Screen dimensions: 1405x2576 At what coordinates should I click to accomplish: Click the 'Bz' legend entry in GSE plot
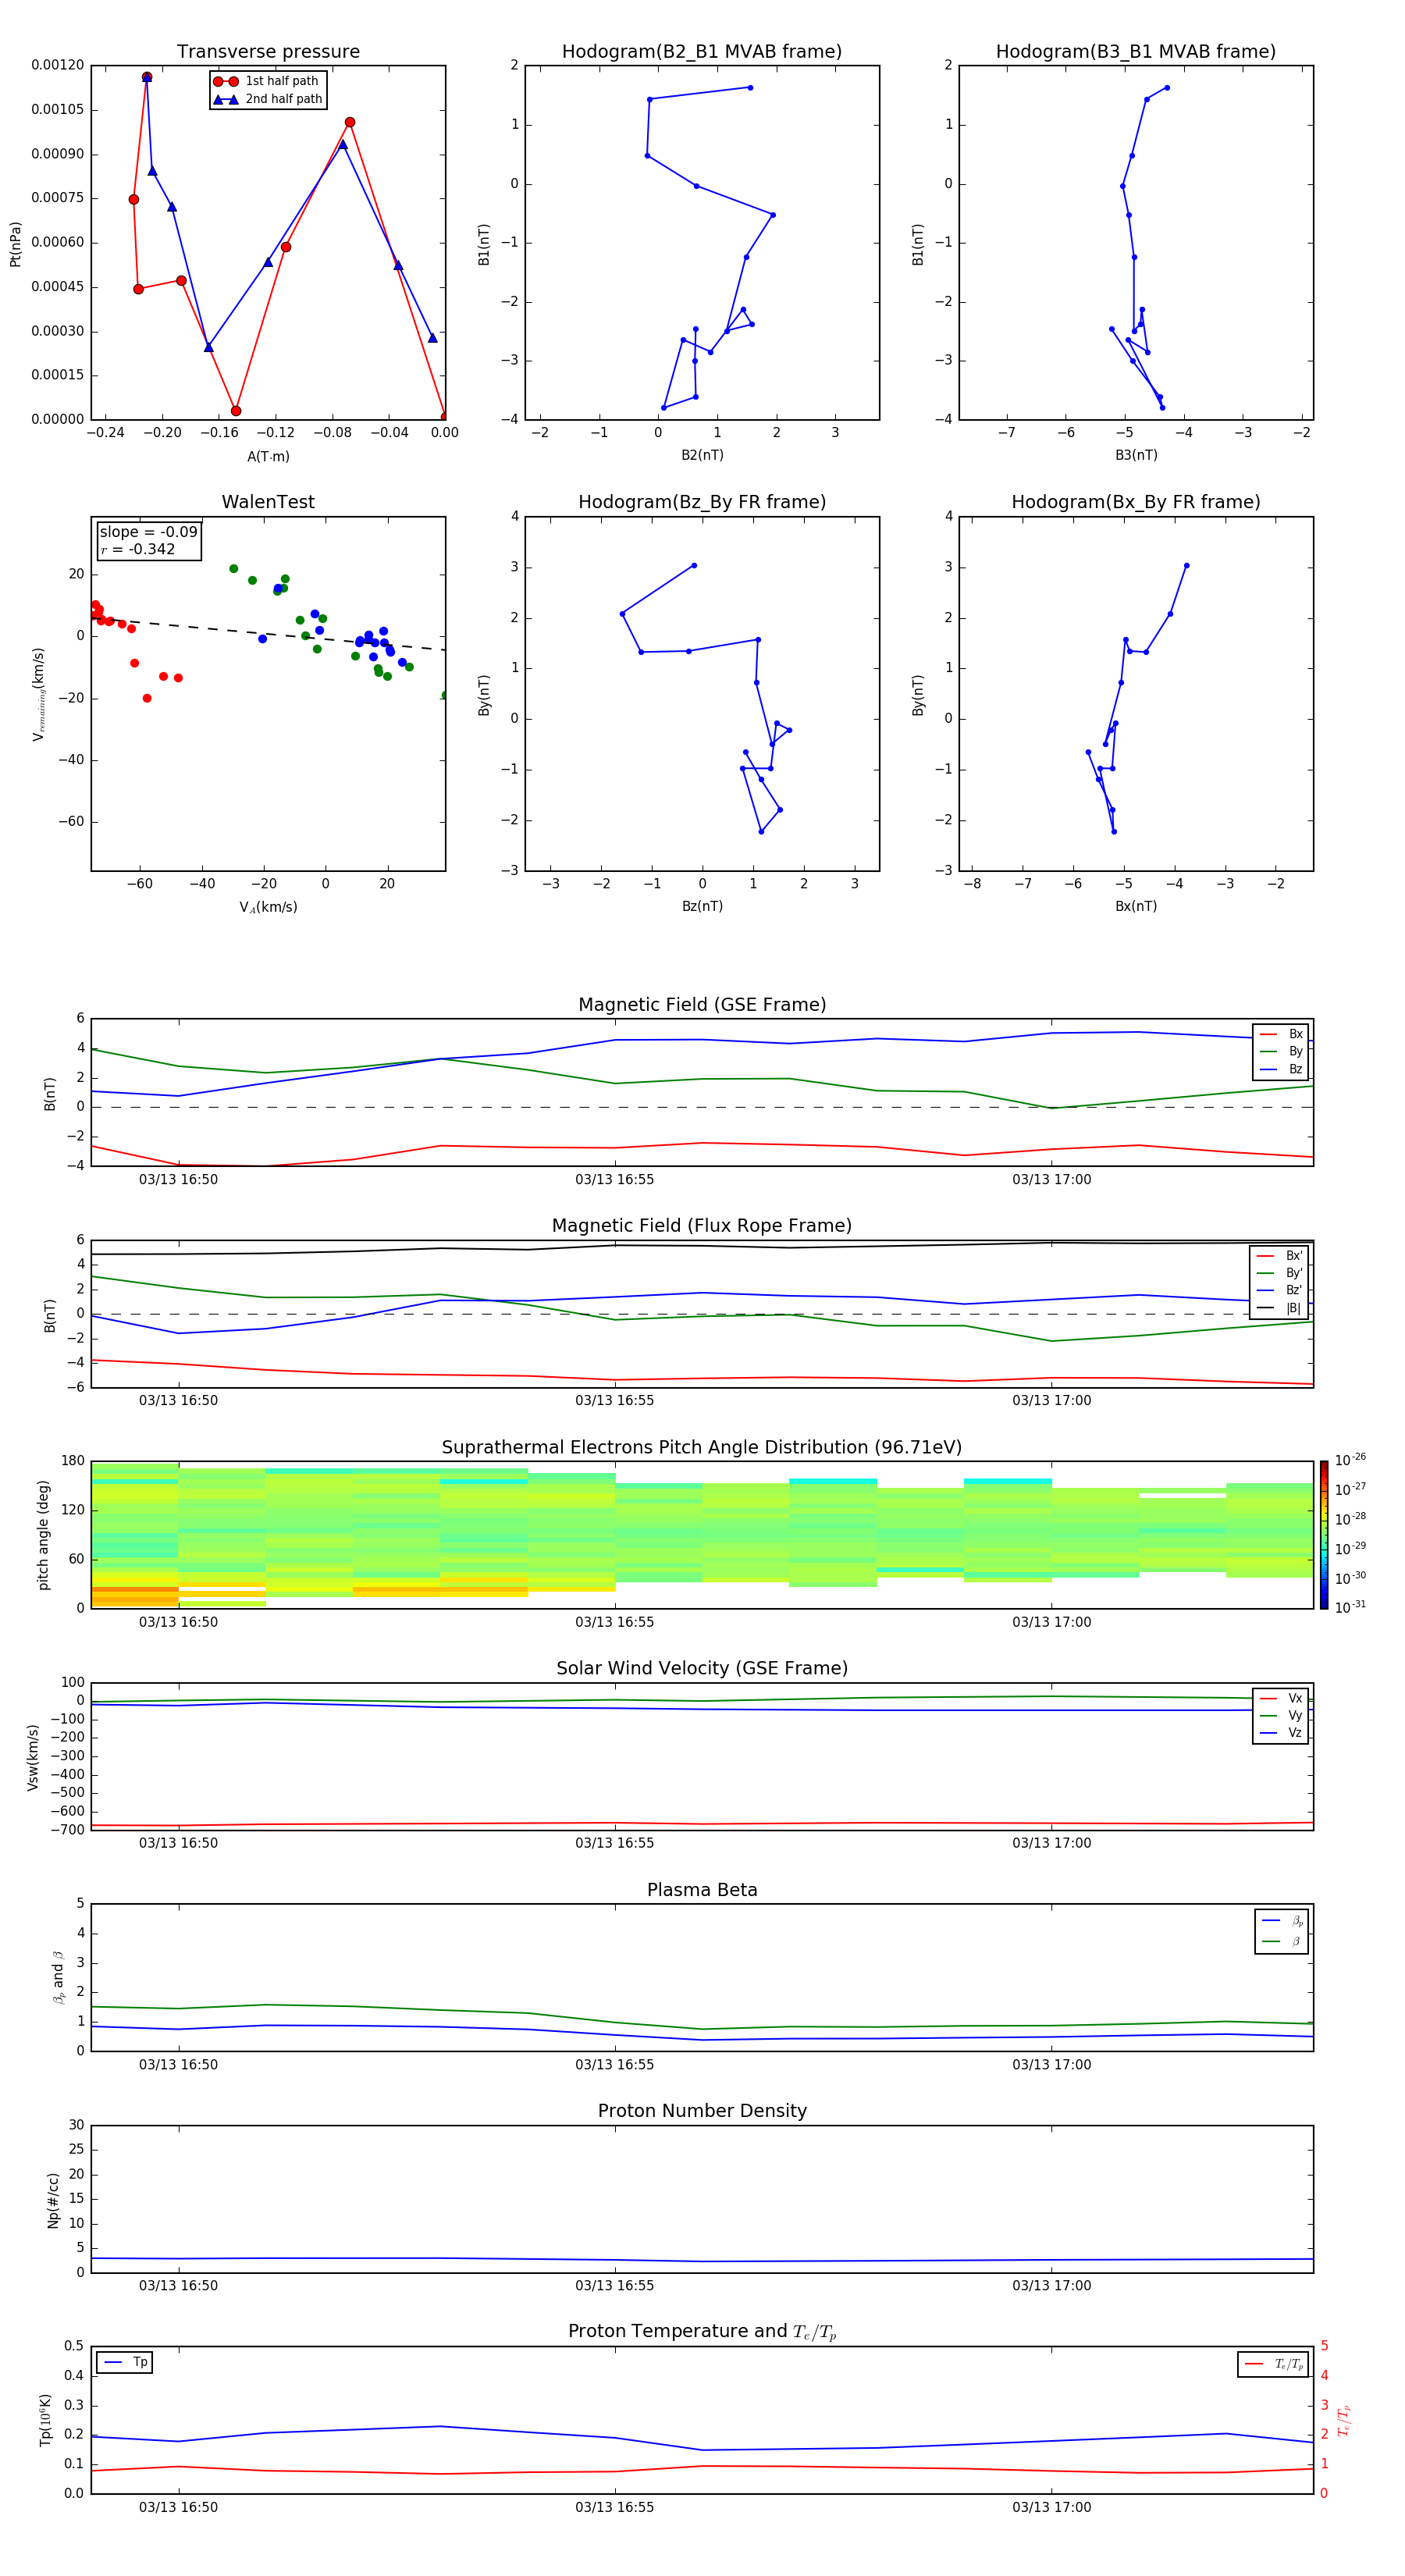tap(1281, 1069)
